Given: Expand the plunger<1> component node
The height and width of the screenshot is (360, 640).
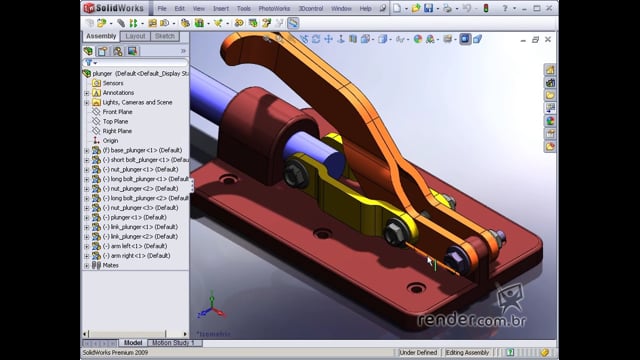Looking at the screenshot, I should [x=87, y=218].
